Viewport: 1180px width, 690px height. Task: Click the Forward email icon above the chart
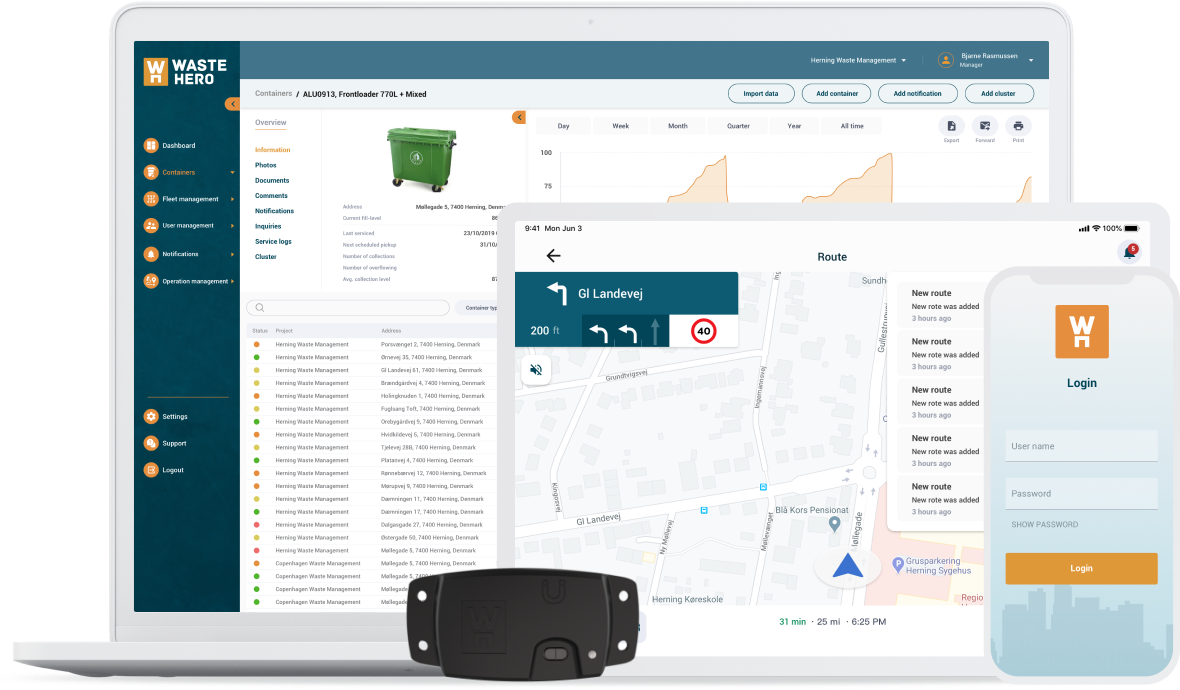pyautogui.click(x=984, y=128)
